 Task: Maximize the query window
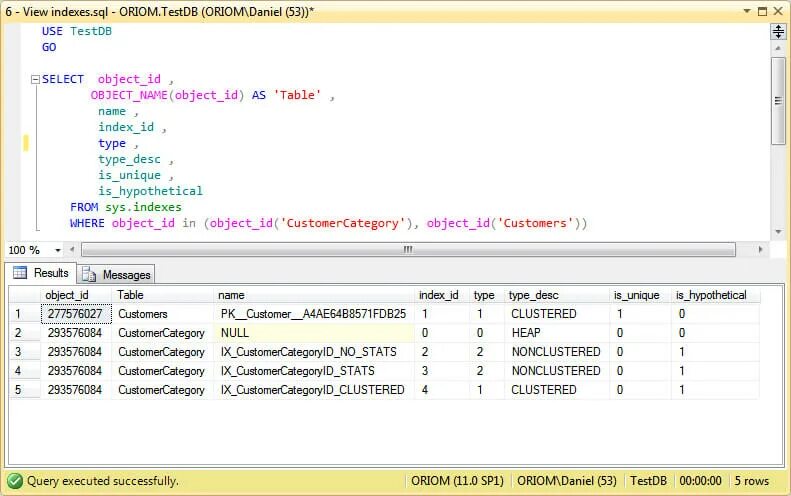pos(762,11)
